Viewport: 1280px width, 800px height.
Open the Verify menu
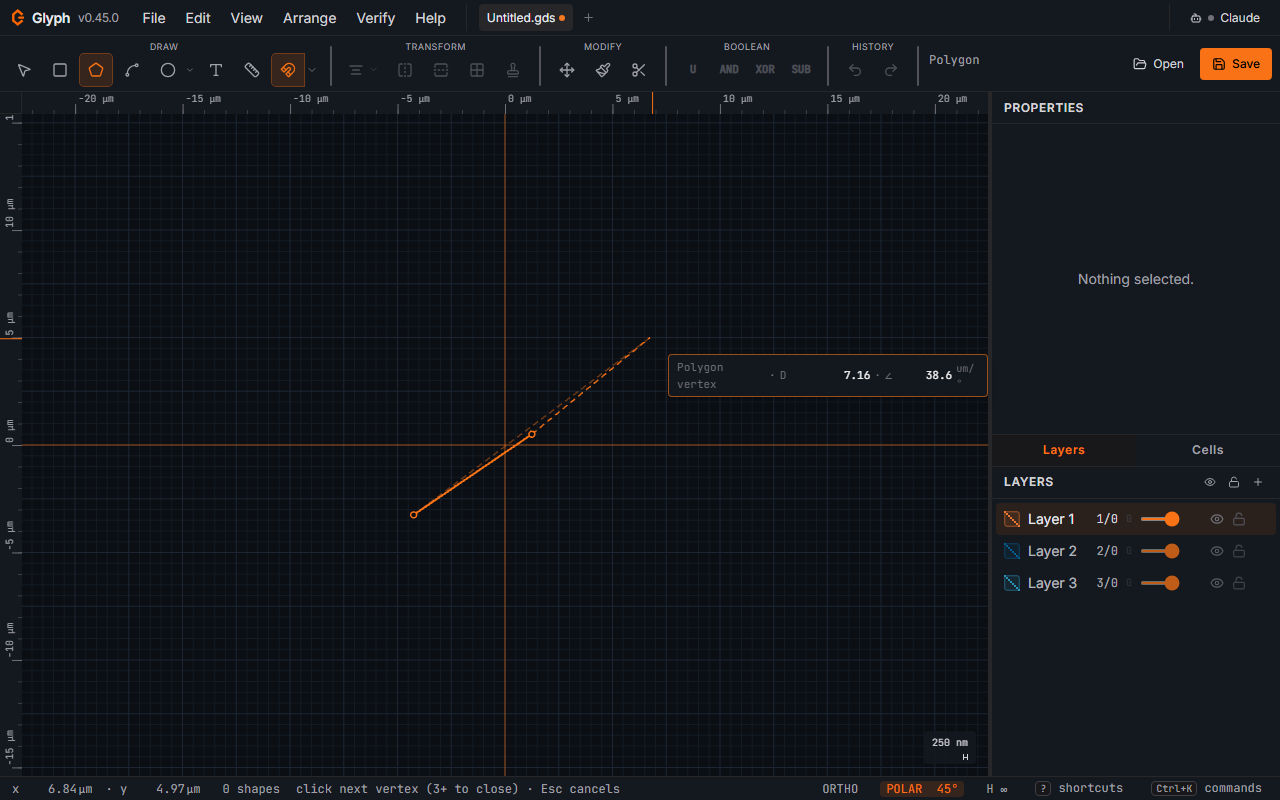pyautogui.click(x=376, y=18)
